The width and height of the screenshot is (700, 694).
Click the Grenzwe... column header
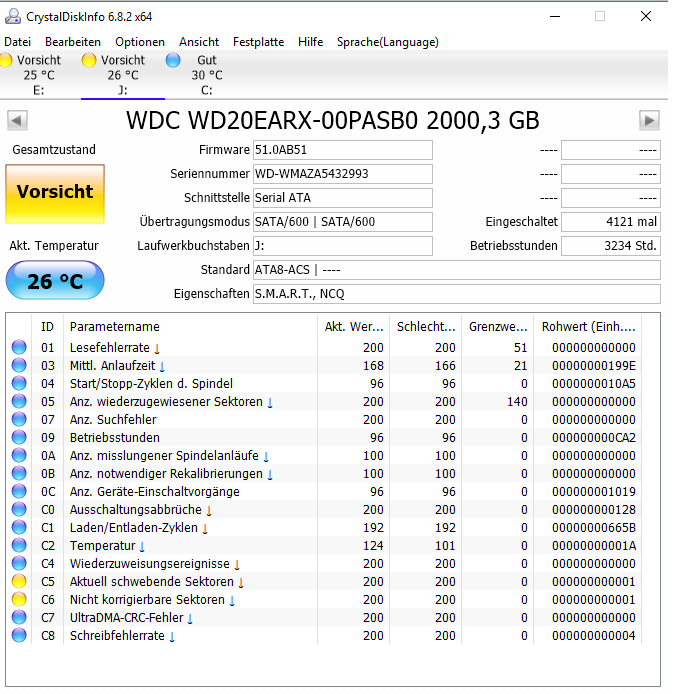pos(498,327)
